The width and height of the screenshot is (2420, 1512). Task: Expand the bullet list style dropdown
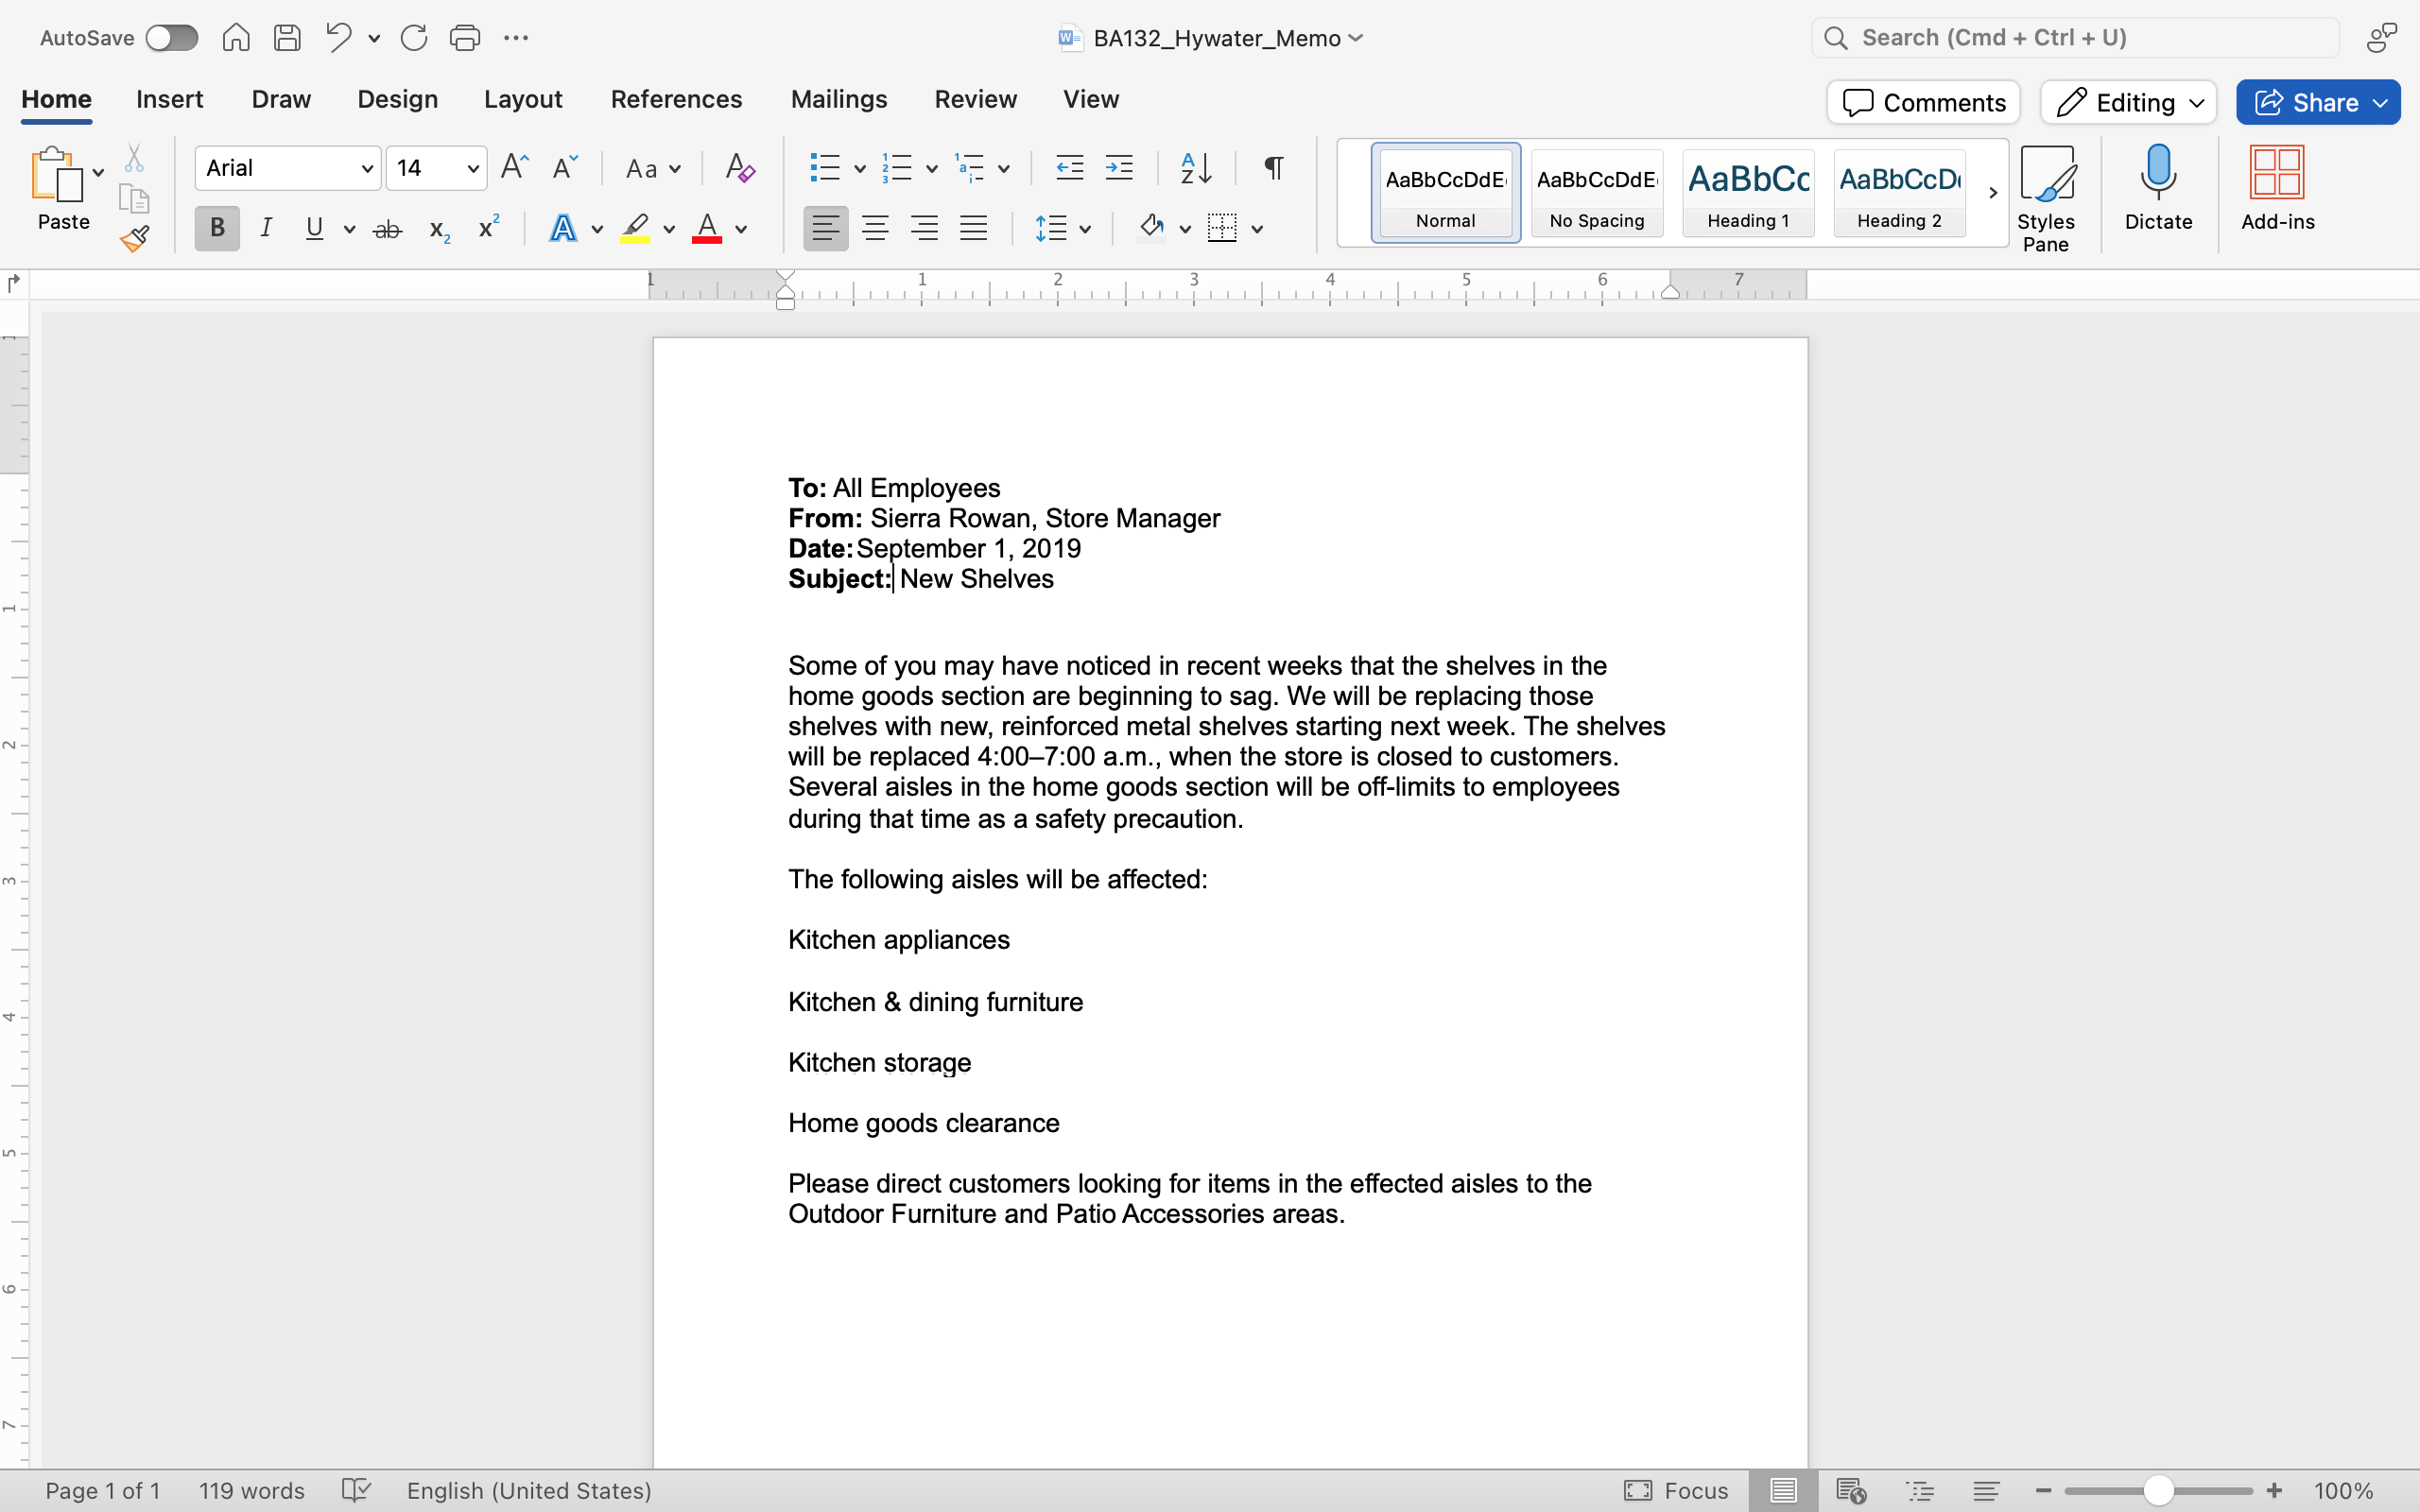(x=859, y=169)
